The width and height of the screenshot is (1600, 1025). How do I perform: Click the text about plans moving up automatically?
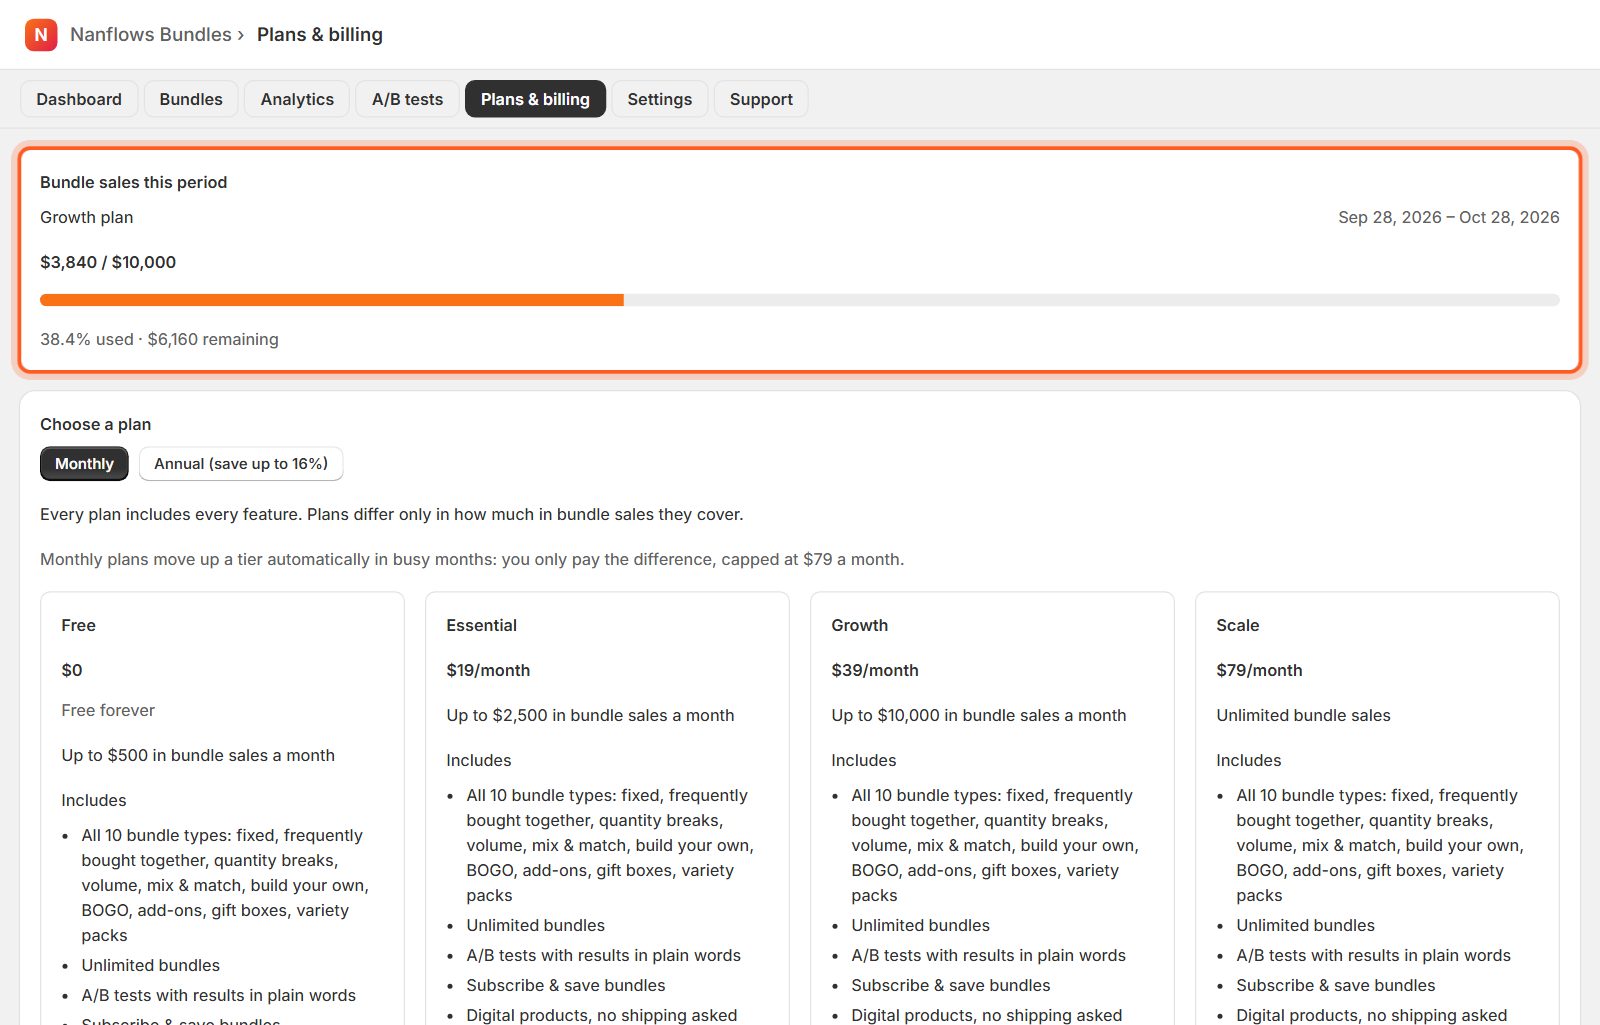point(472,559)
